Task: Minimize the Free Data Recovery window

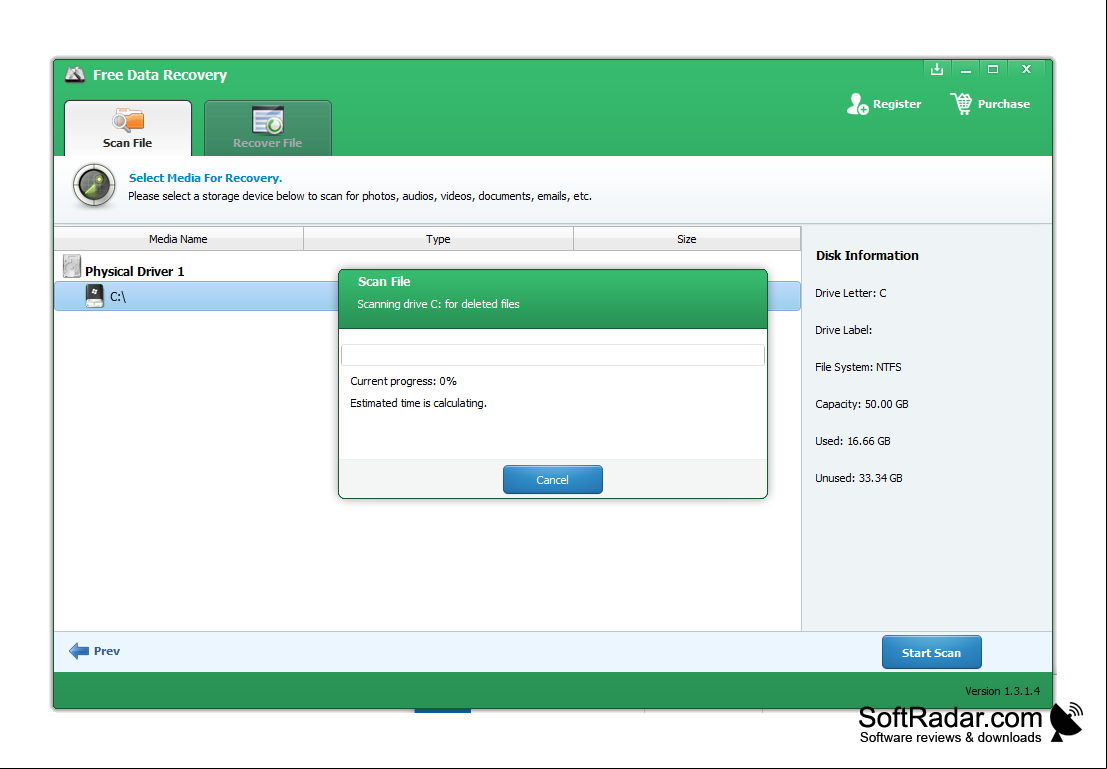Action: [965, 69]
